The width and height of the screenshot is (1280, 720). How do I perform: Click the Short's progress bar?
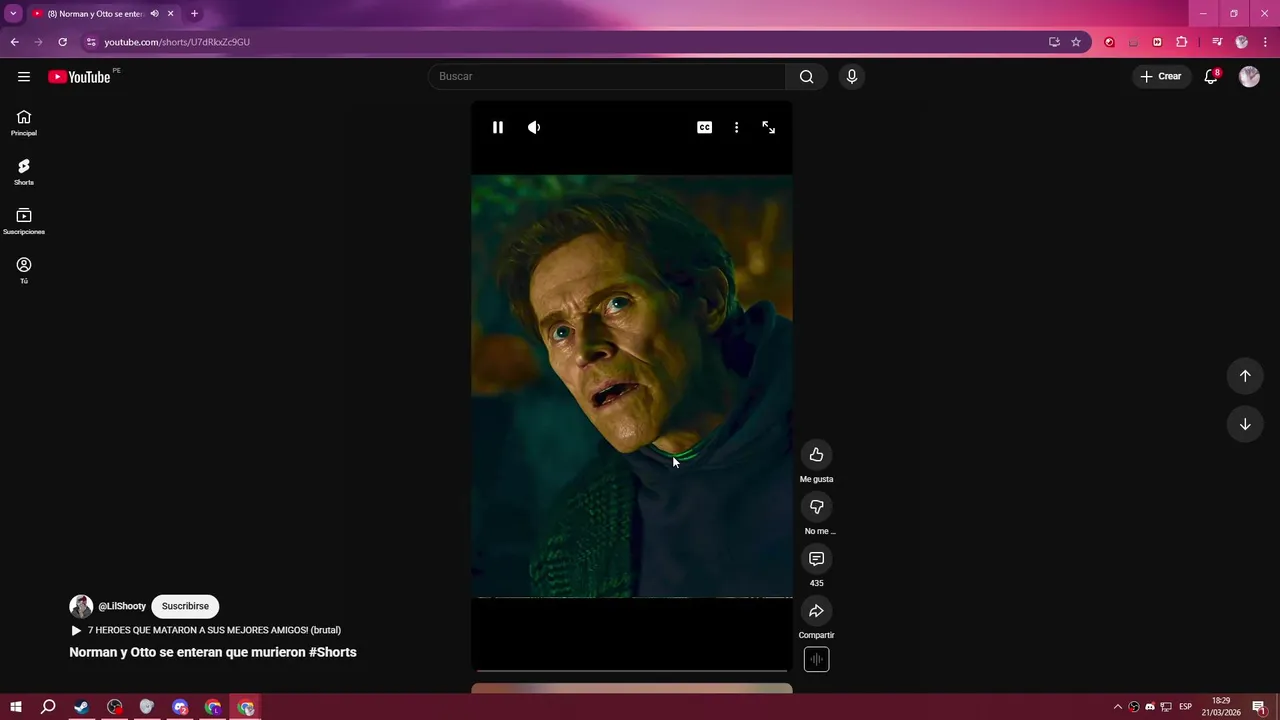[x=632, y=670]
